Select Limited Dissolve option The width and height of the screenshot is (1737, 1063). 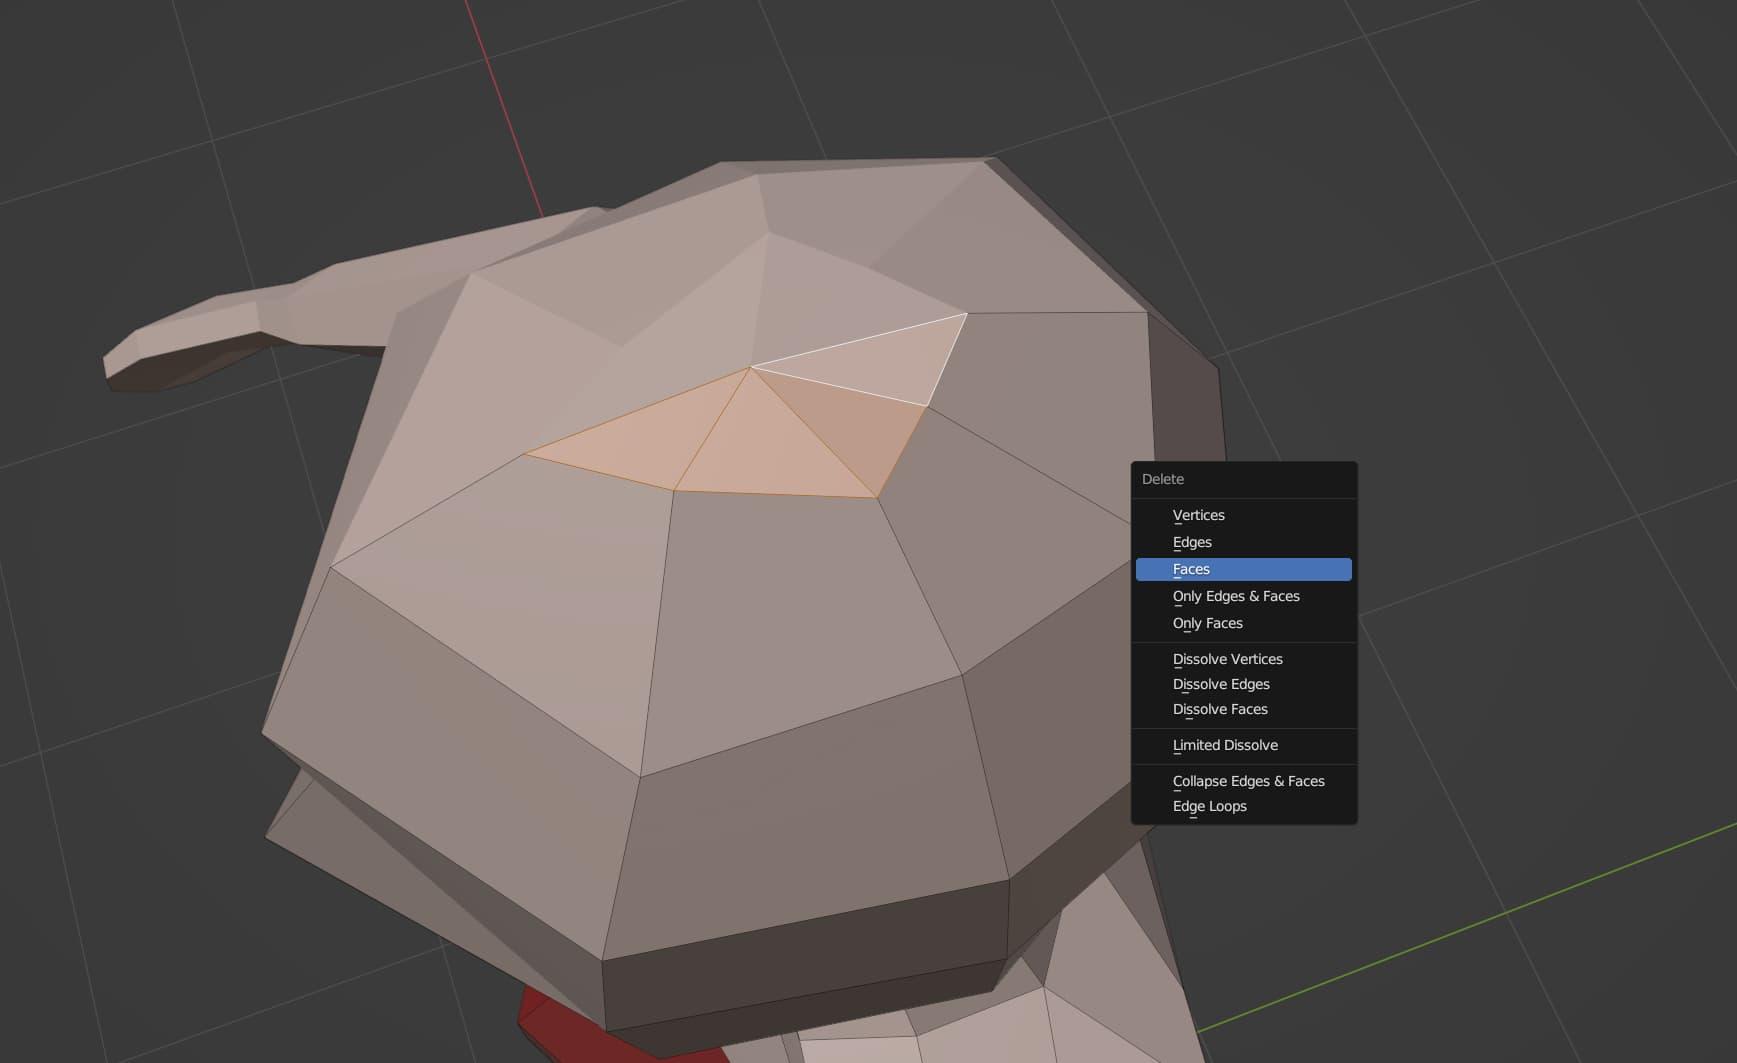[x=1243, y=745]
